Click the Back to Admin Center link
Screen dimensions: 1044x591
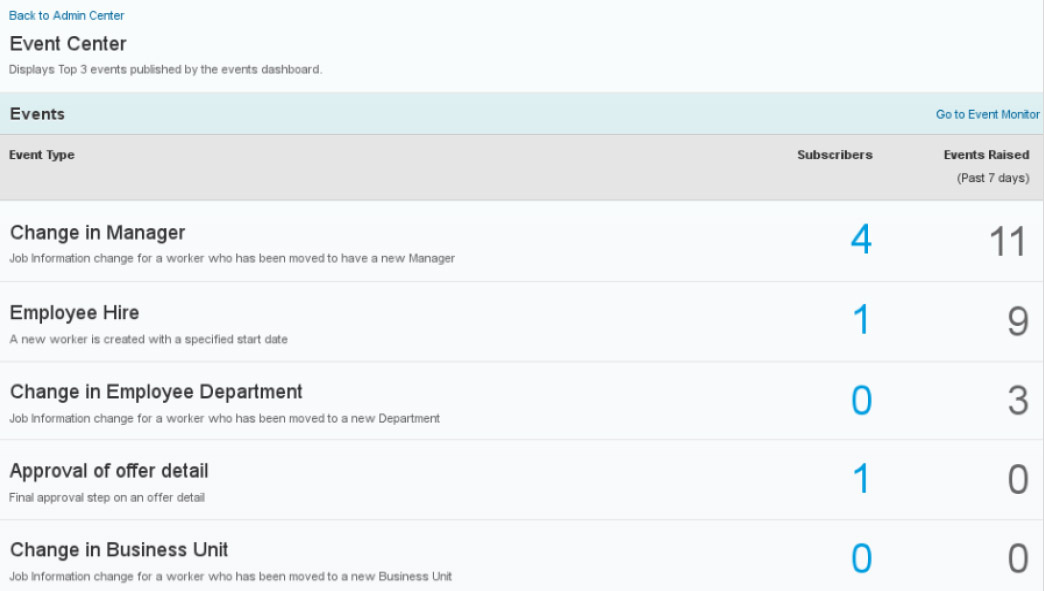[67, 16]
